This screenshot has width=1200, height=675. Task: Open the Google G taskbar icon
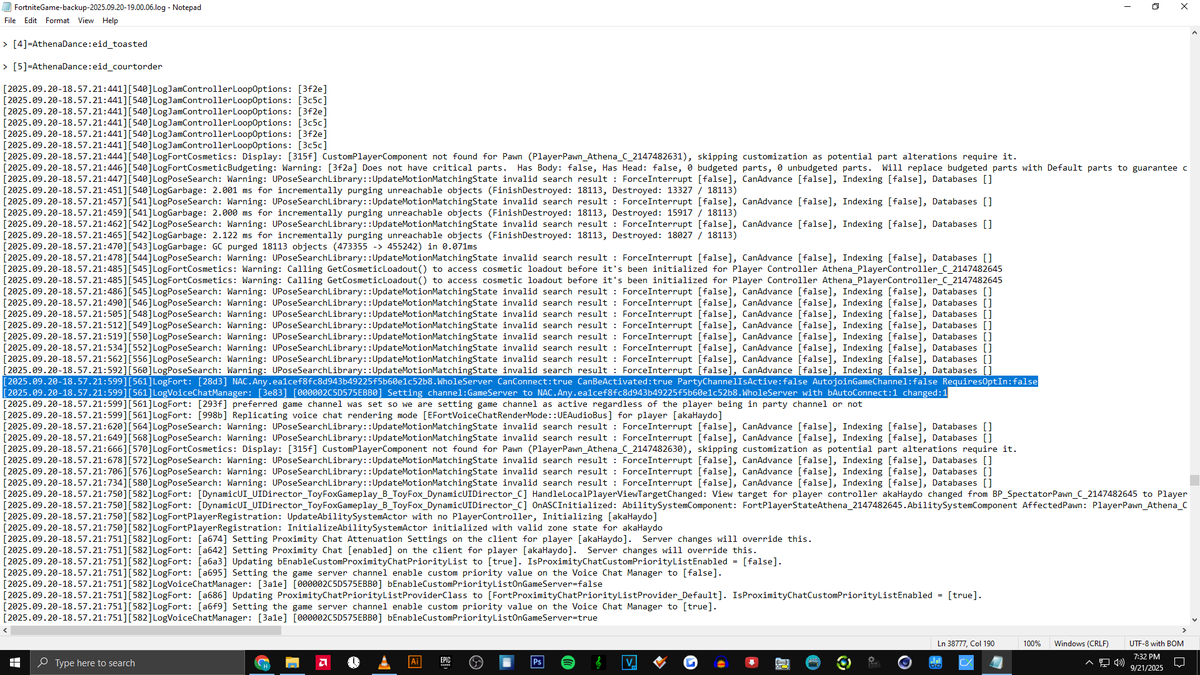point(690,662)
